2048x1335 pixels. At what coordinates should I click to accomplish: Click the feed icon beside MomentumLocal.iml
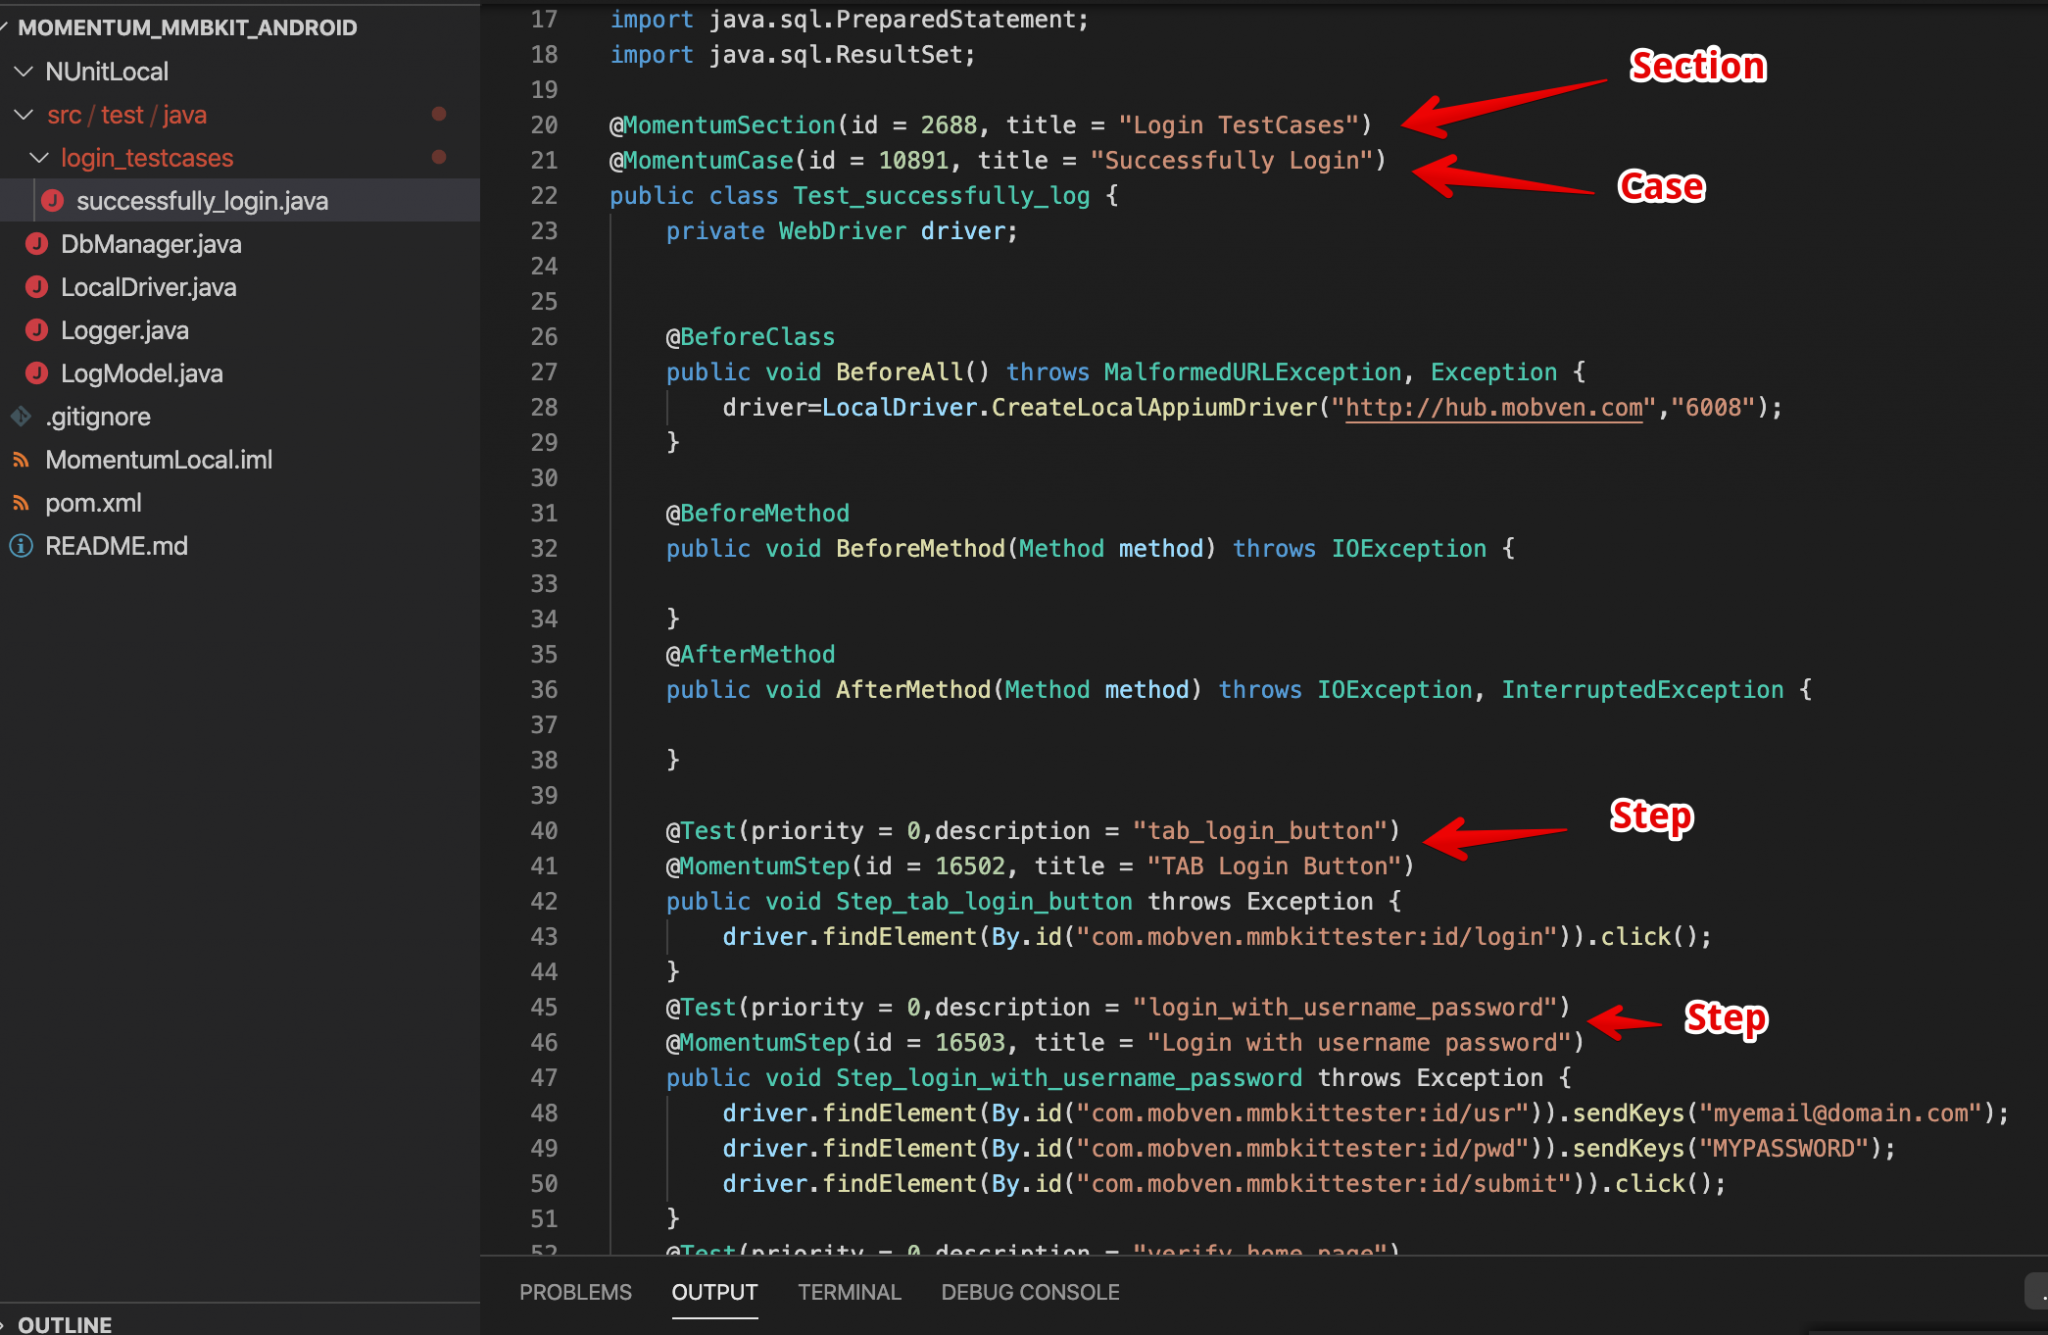pyautogui.click(x=22, y=459)
